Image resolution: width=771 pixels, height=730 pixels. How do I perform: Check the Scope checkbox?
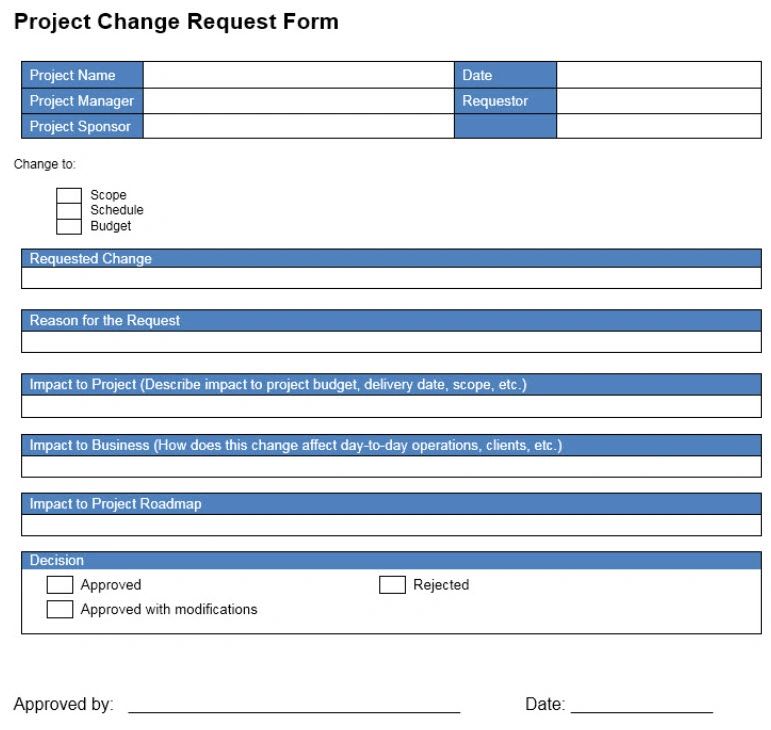(x=69, y=195)
